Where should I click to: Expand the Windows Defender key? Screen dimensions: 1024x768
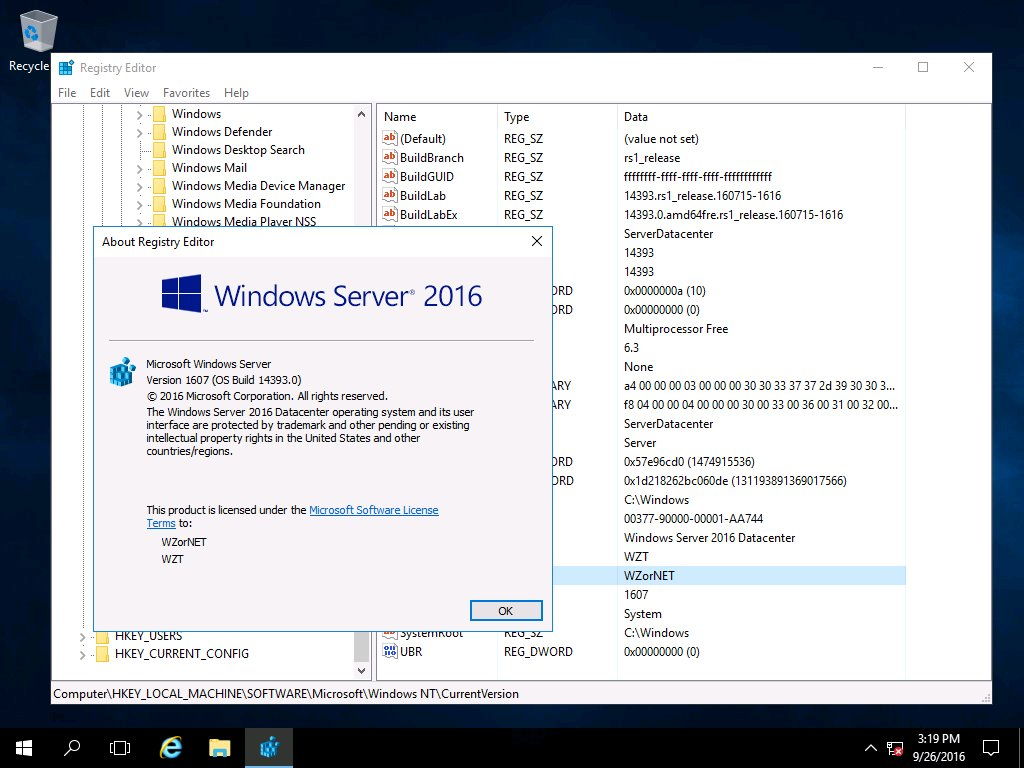(139, 133)
